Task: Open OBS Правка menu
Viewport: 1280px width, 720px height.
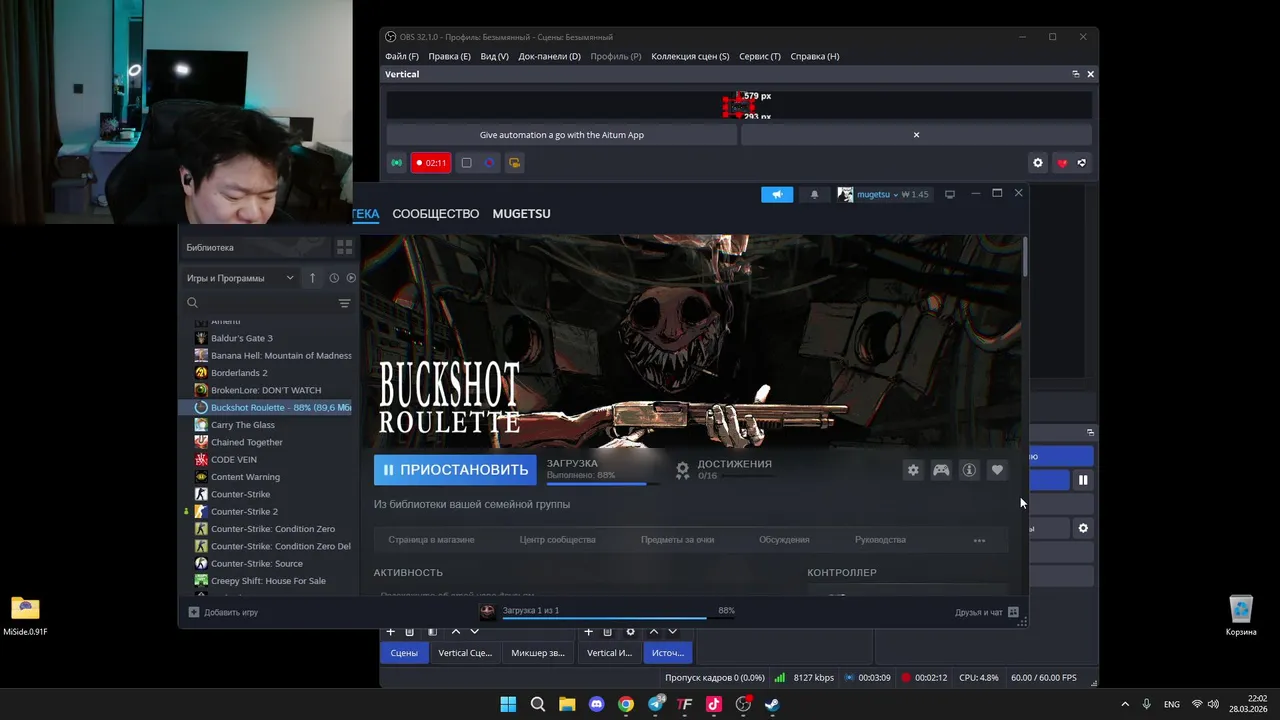Action: pyautogui.click(x=449, y=56)
